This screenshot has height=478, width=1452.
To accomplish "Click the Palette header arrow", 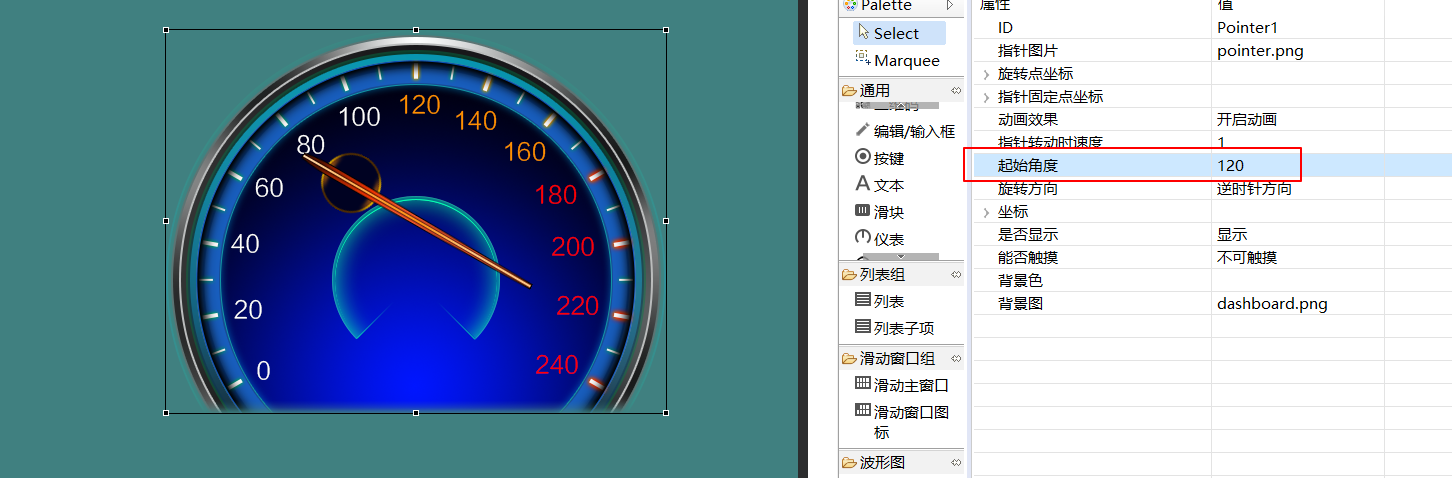I will [949, 6].
